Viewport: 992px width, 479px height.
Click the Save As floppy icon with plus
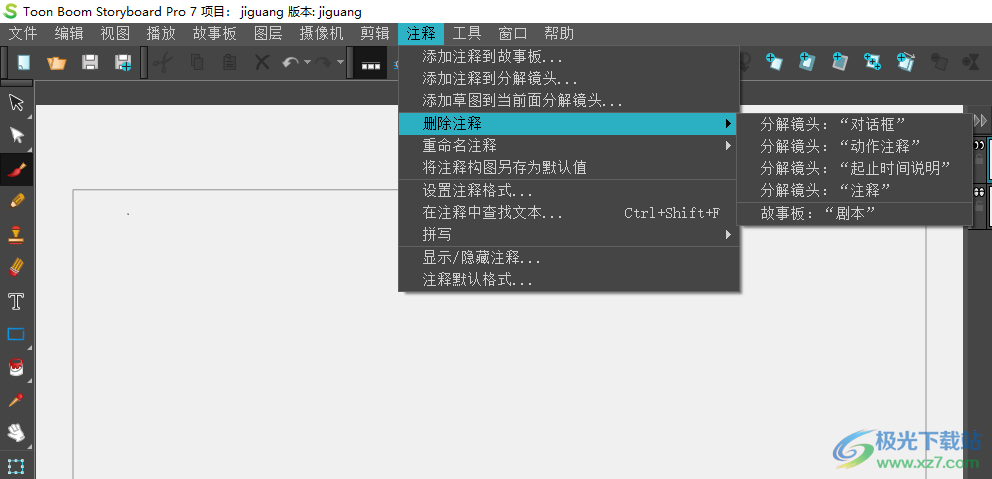[x=123, y=62]
